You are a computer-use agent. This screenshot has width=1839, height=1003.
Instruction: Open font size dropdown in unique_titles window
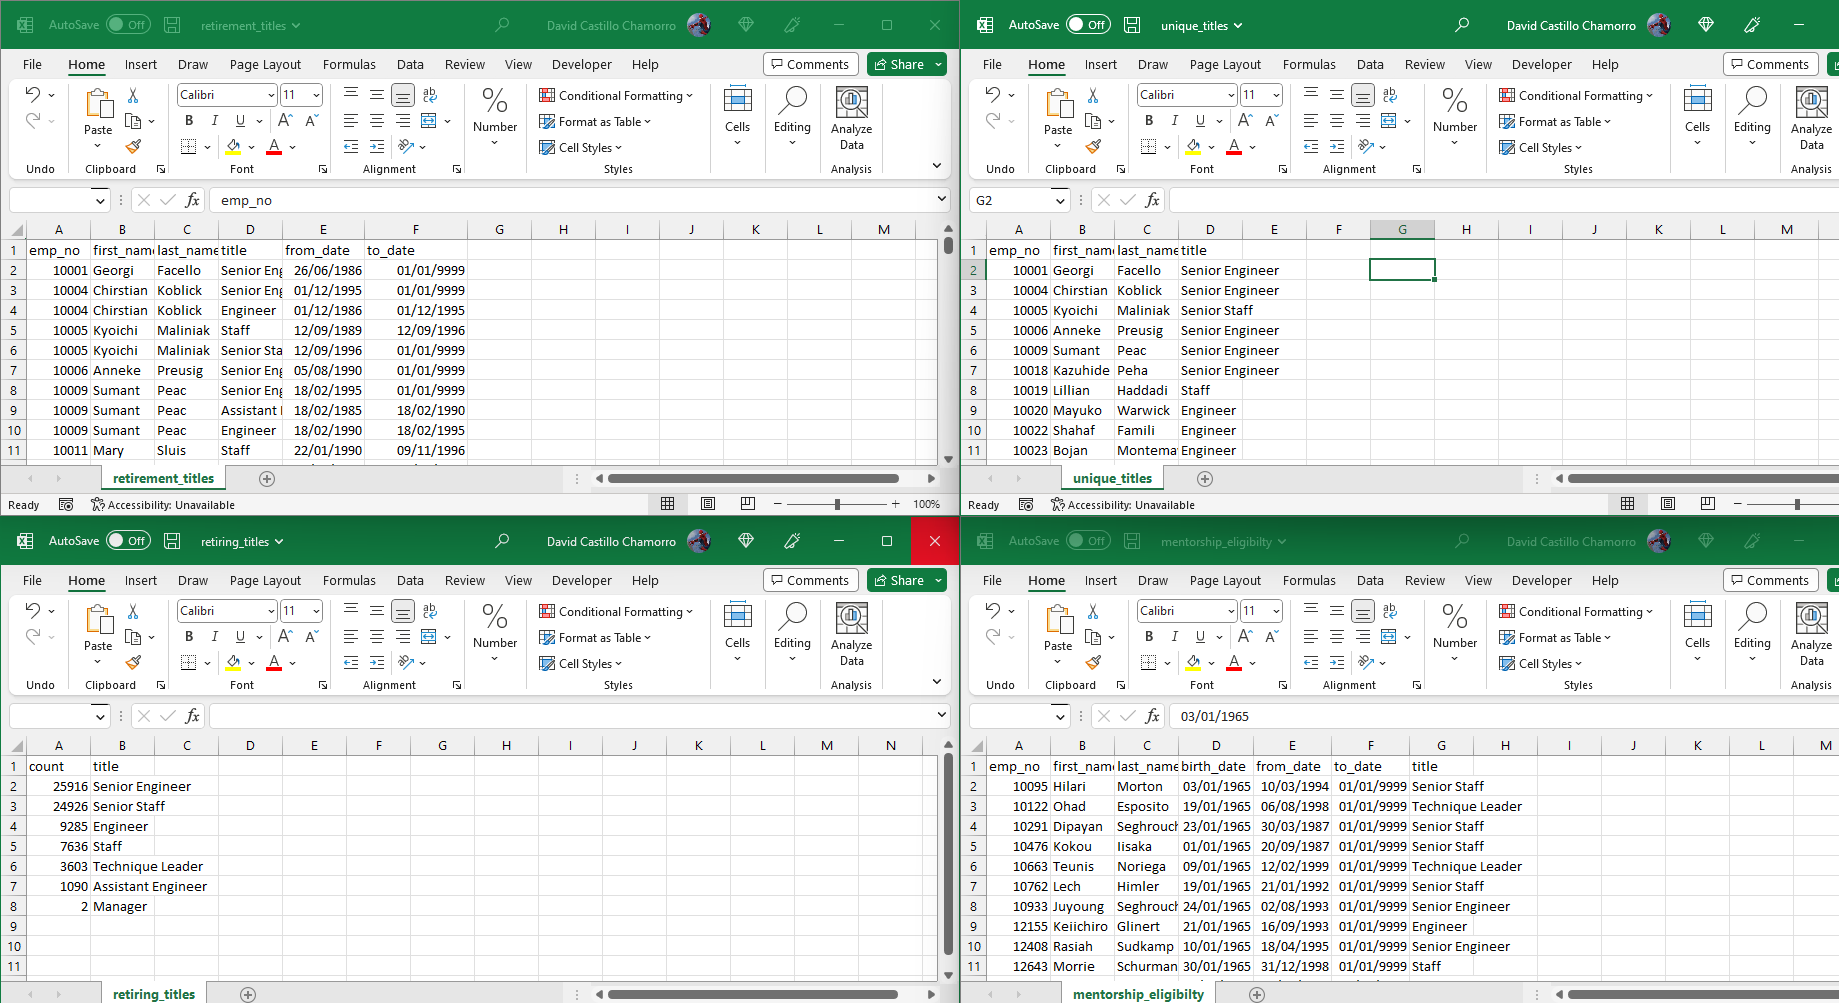pos(1276,95)
